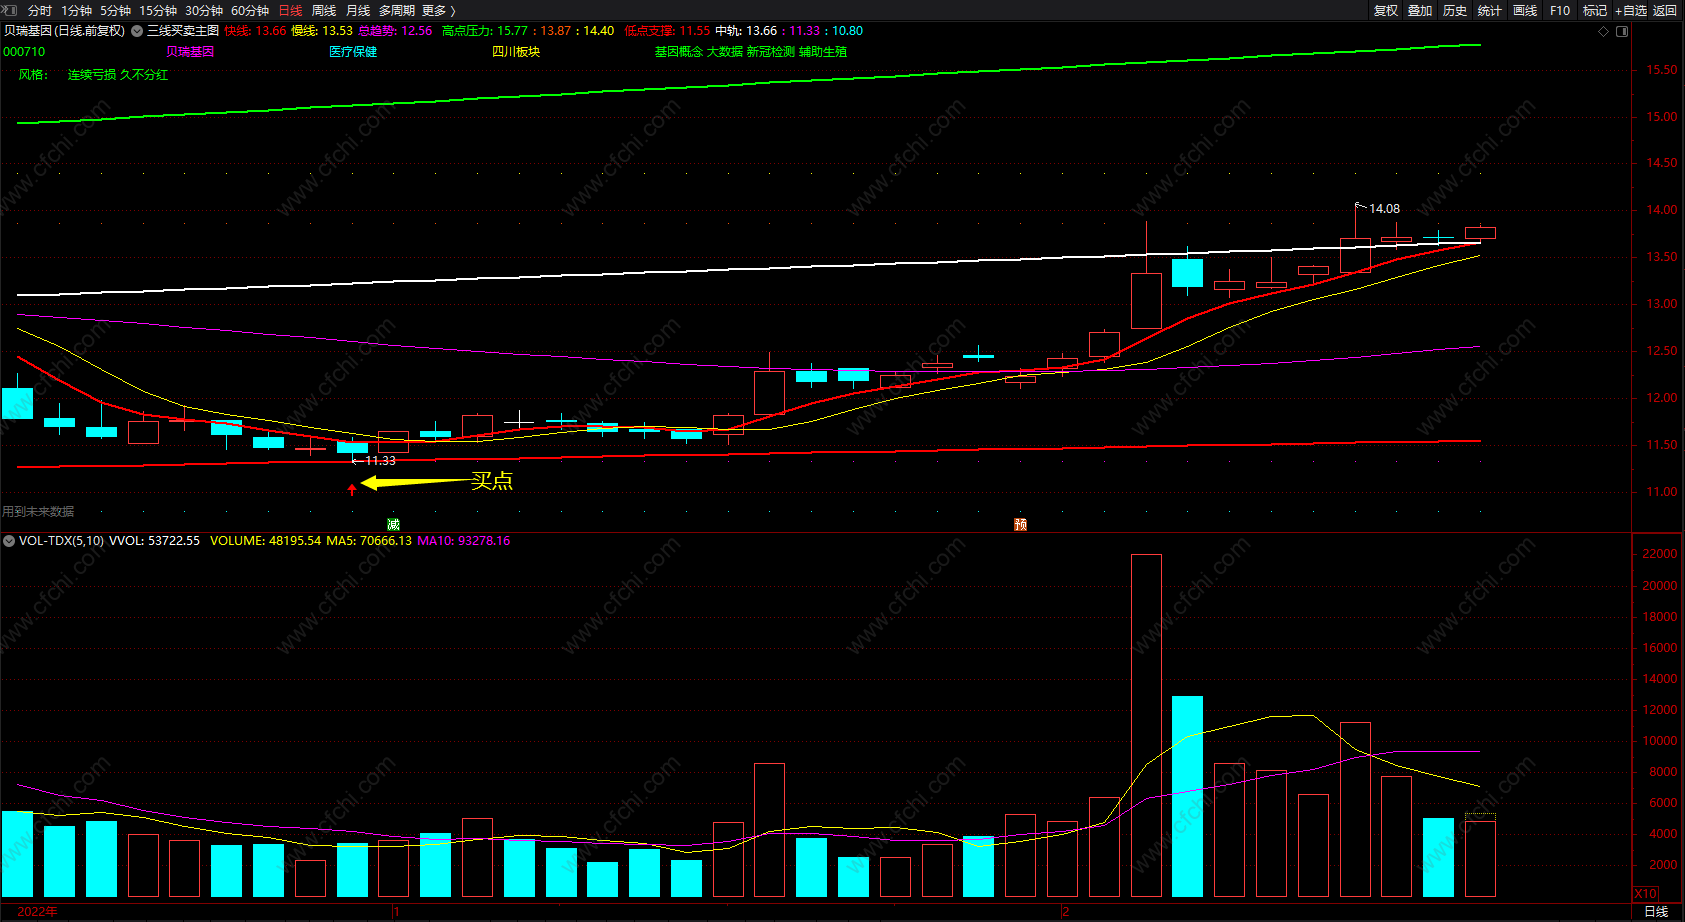
Task: Click the collapse panel icon at top-left corner
Action: [10, 10]
